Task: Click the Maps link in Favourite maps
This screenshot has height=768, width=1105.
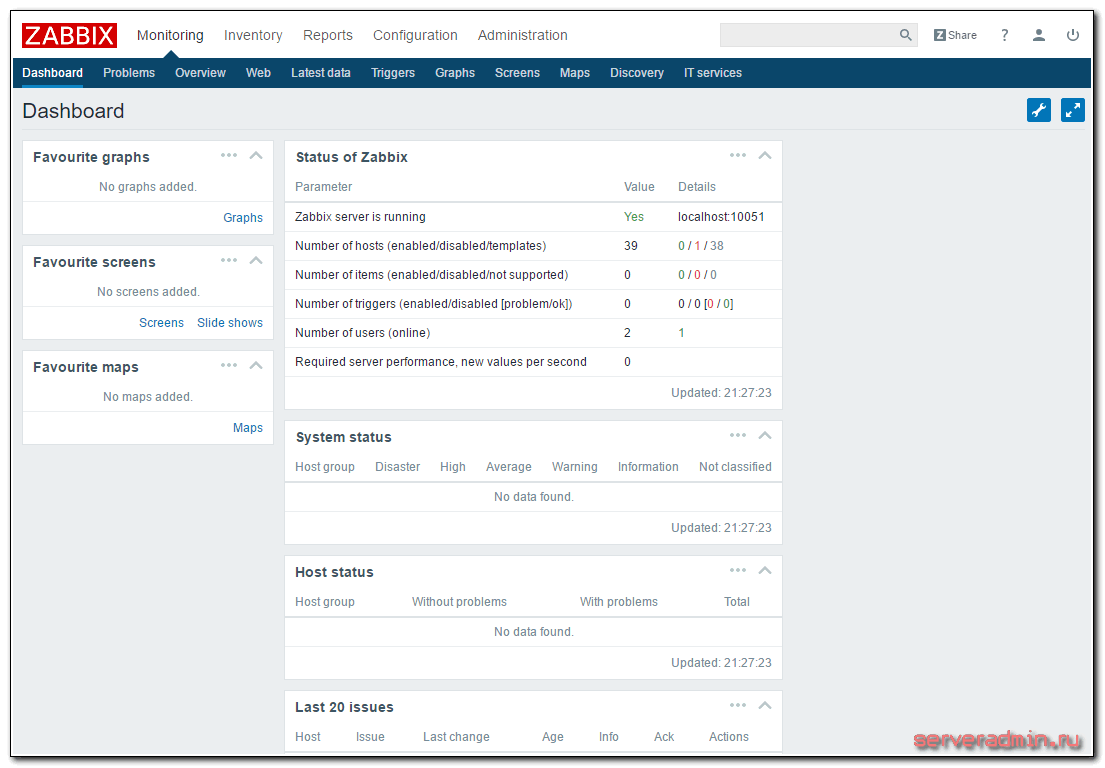Action: pyautogui.click(x=248, y=428)
